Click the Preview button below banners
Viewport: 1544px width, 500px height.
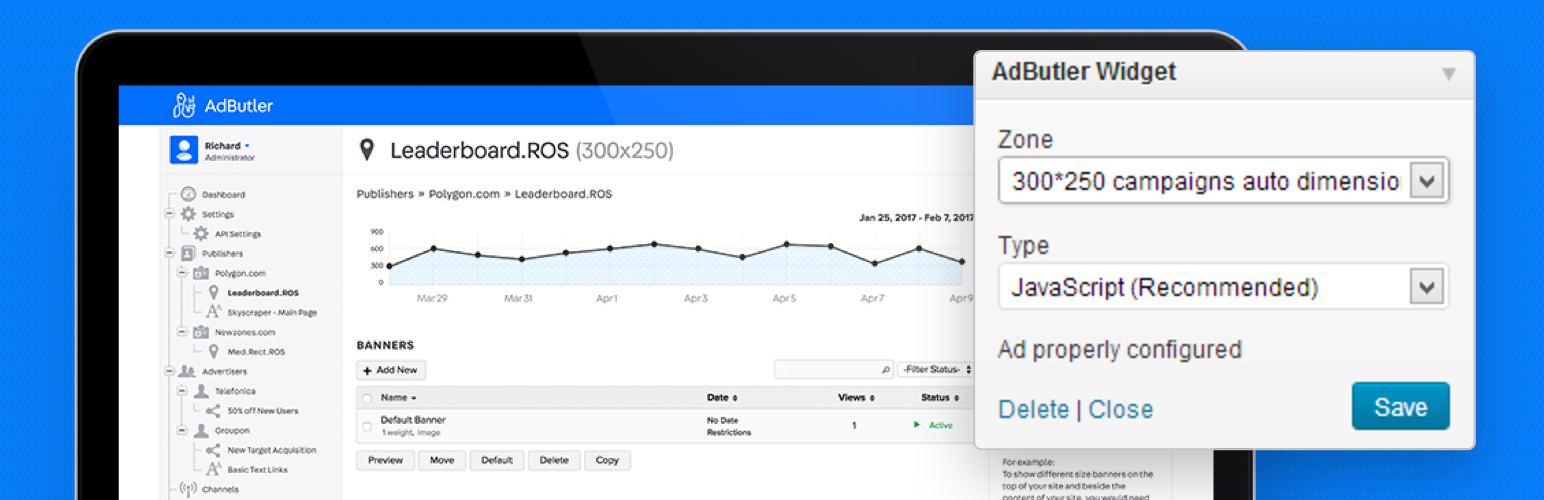385,460
